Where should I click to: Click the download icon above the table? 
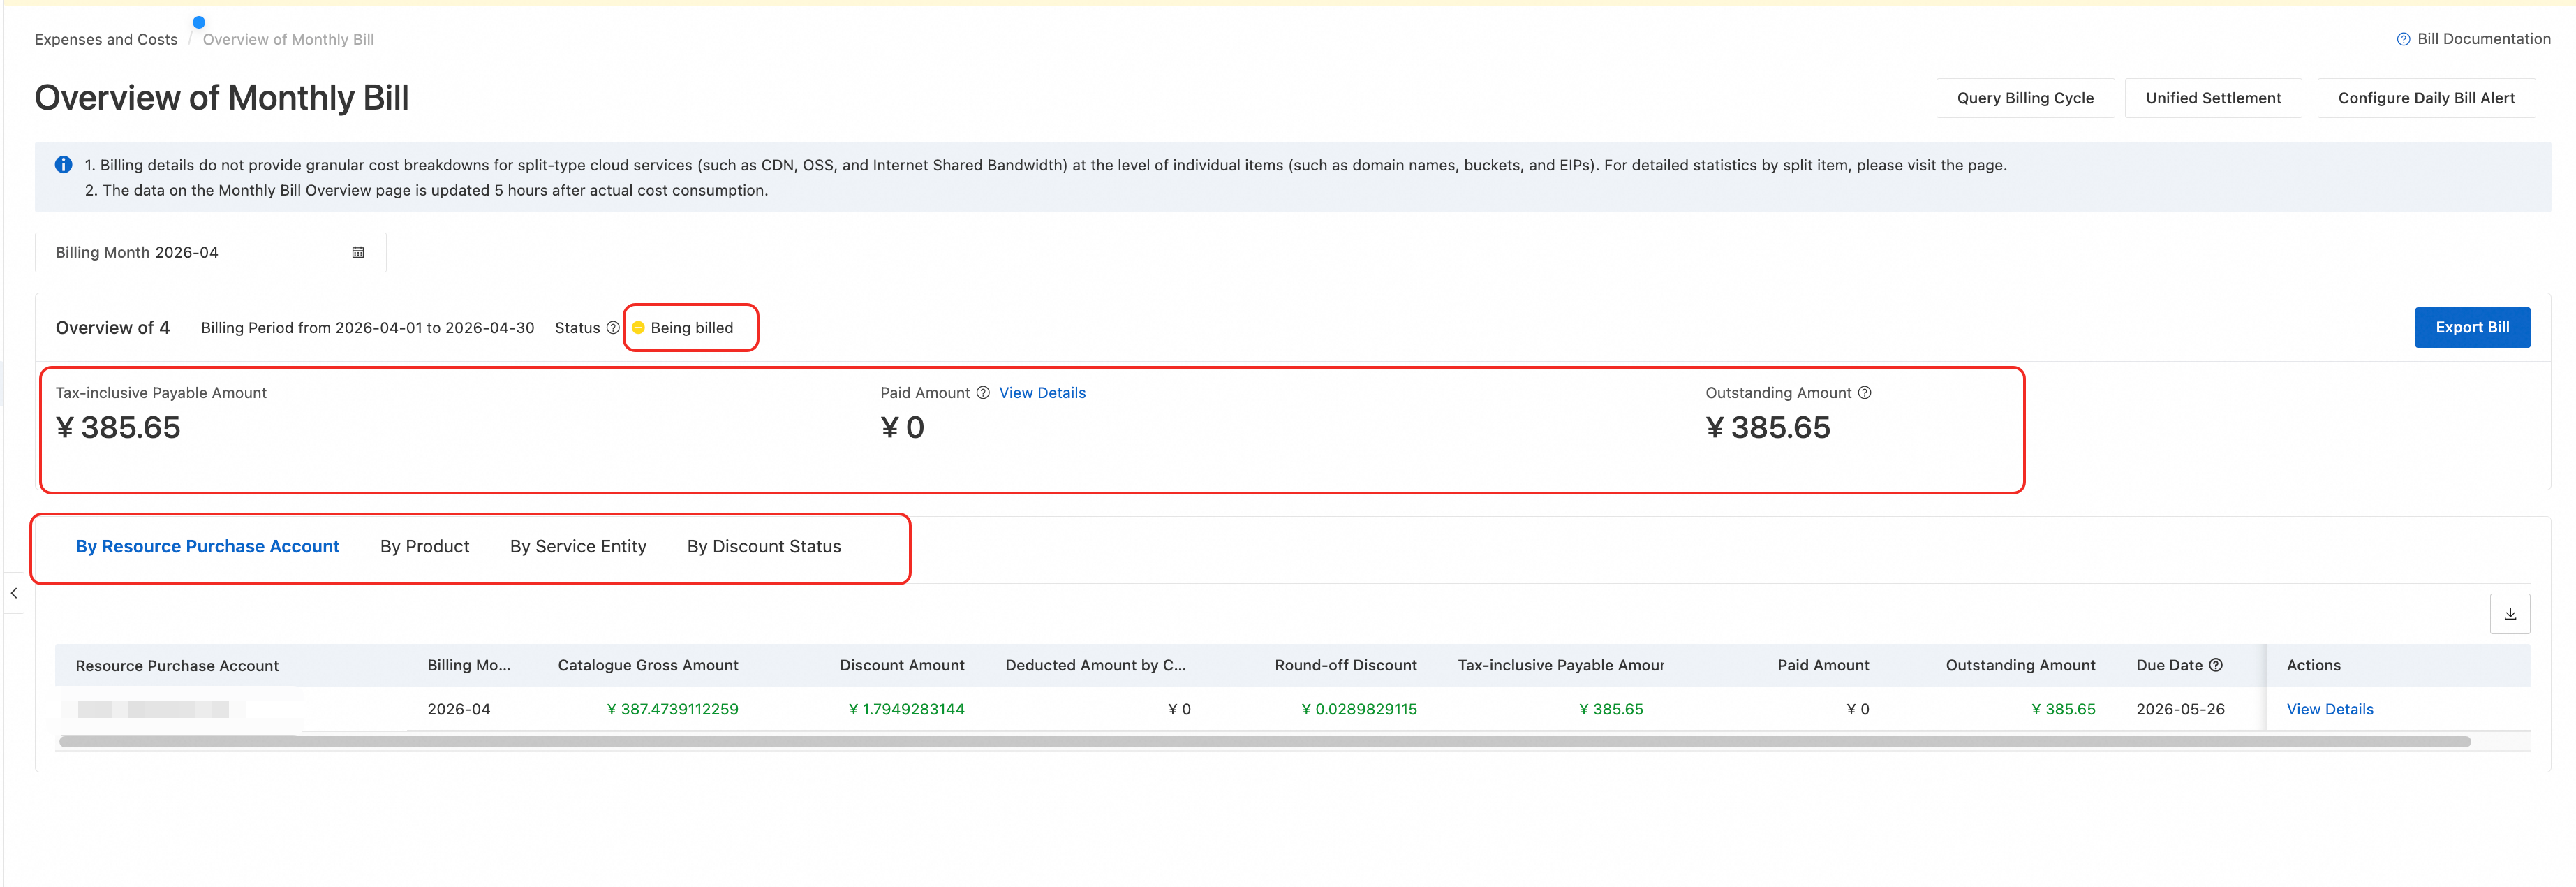click(x=2509, y=614)
